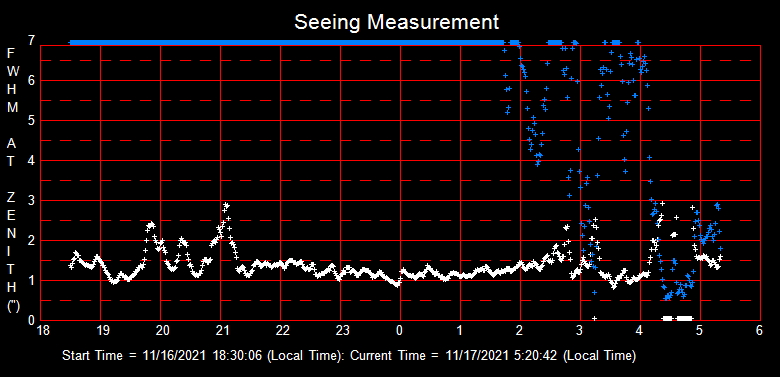The width and height of the screenshot is (780, 377).
Task: Click the x-axis label 22
Action: coord(283,331)
